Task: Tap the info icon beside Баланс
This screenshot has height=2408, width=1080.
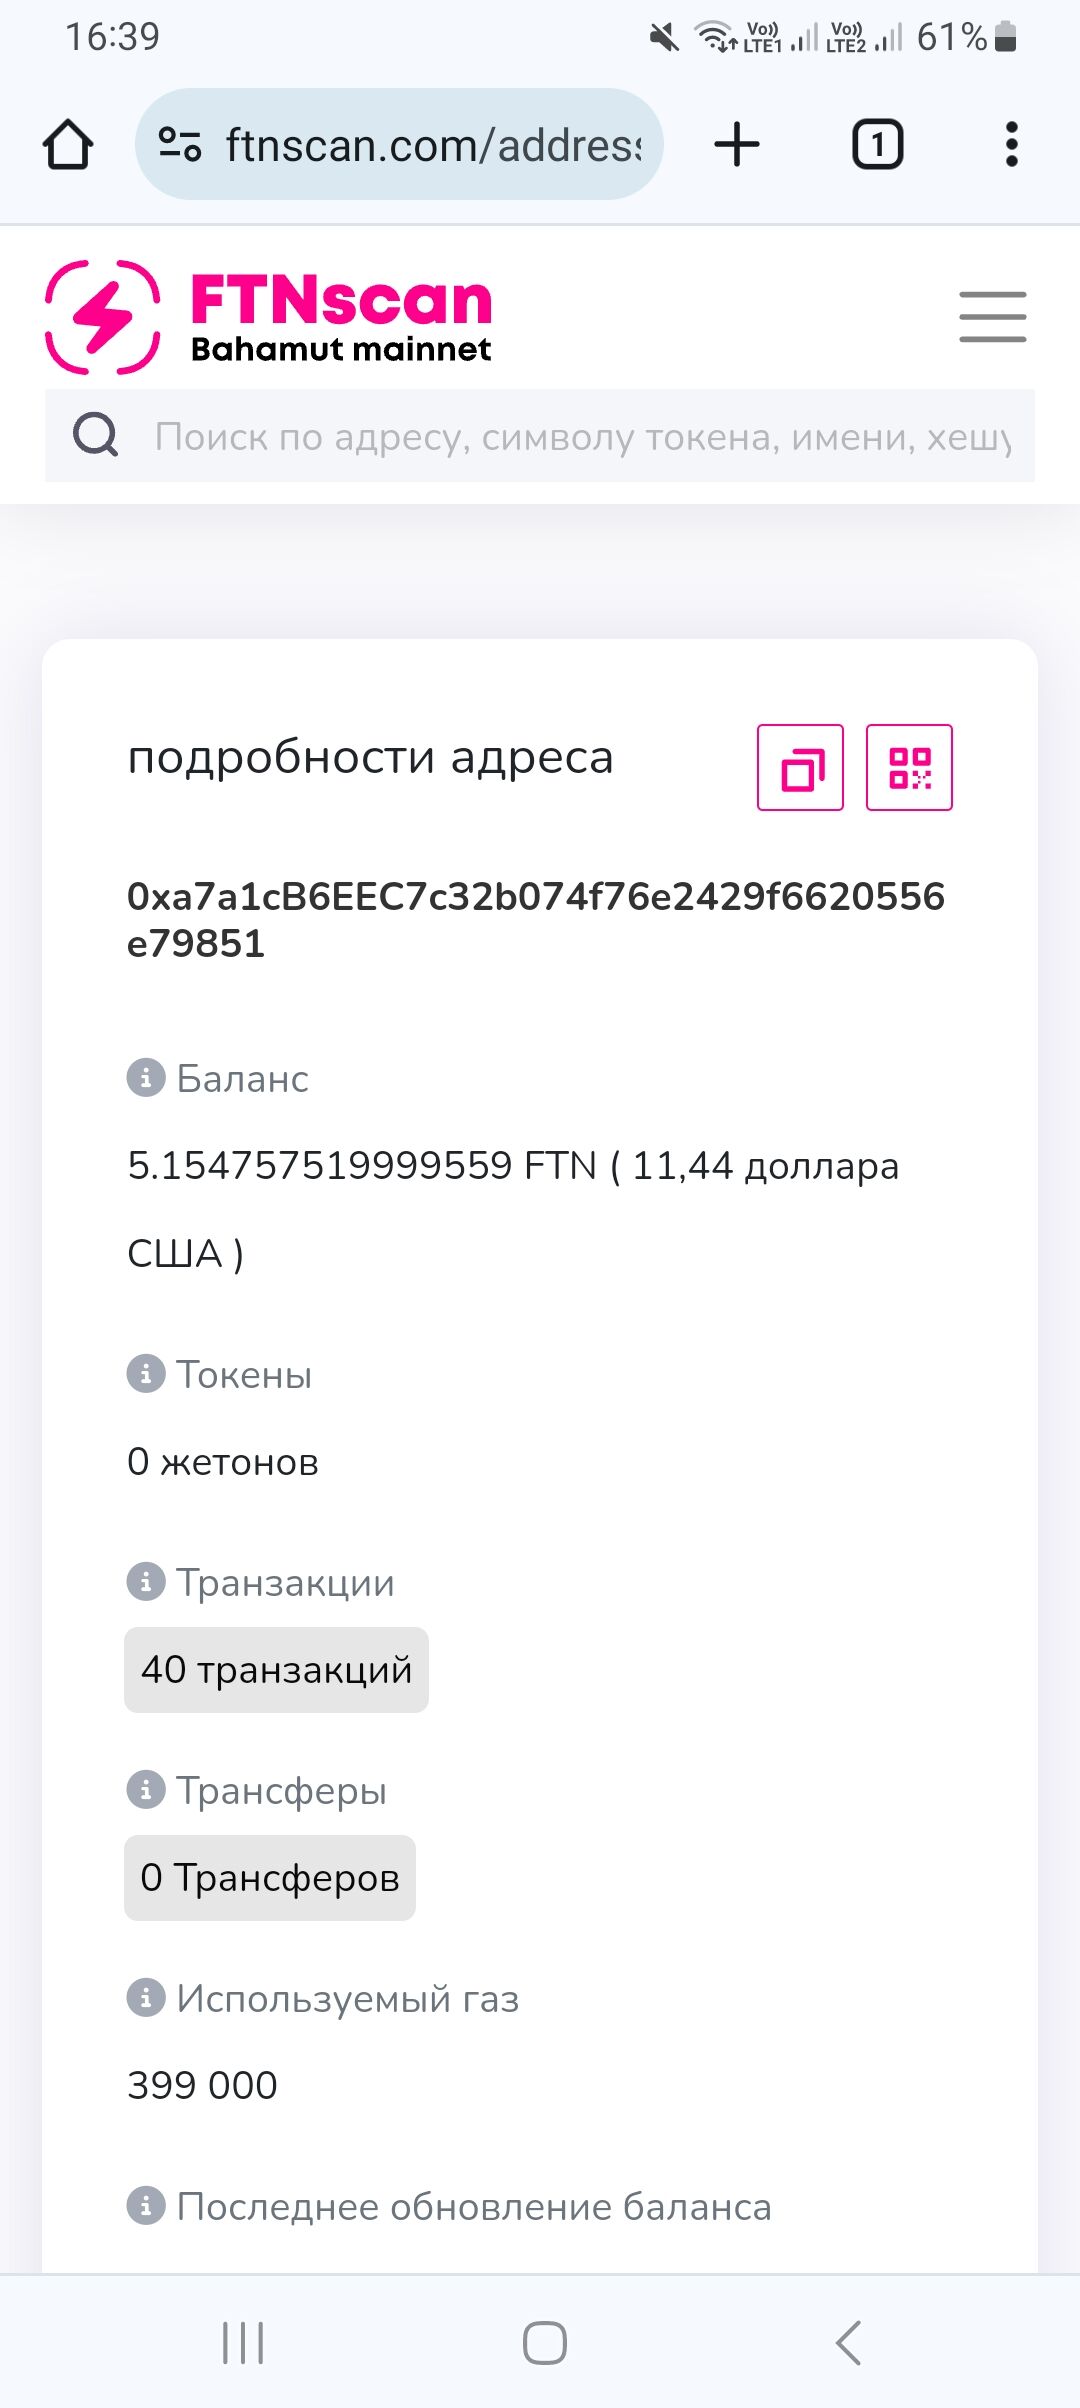Action: pyautogui.click(x=146, y=1078)
